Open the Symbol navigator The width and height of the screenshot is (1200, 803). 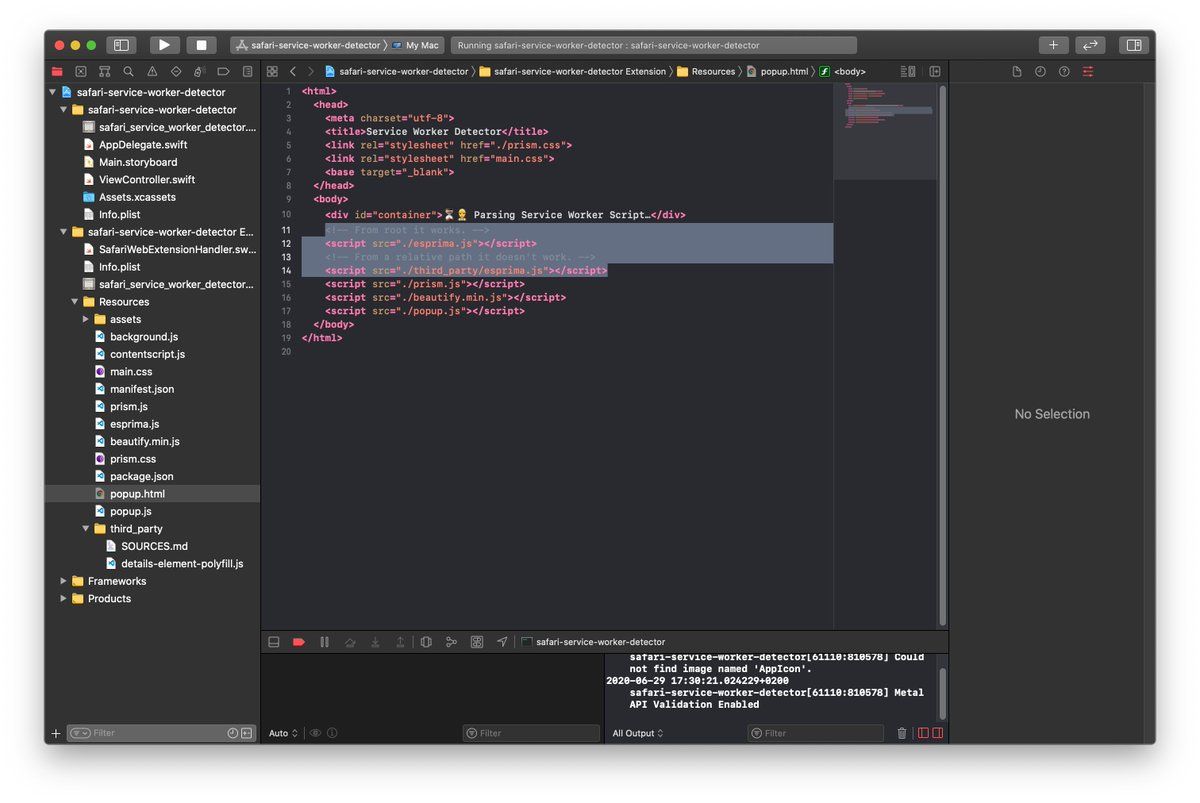tap(105, 72)
